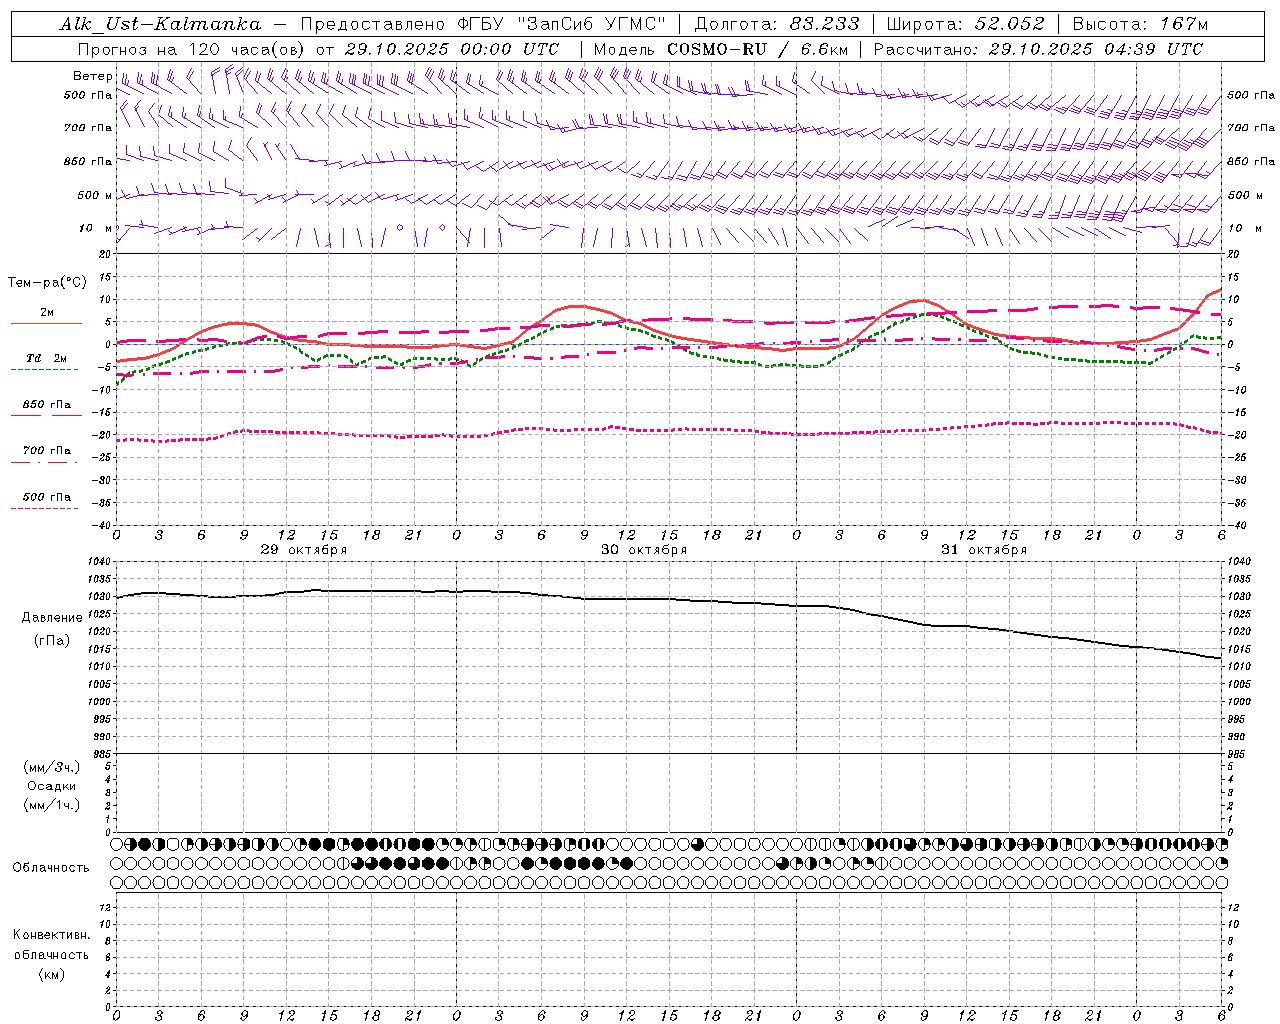Click "850 гПа" in the temperature legend

[x=47, y=405]
